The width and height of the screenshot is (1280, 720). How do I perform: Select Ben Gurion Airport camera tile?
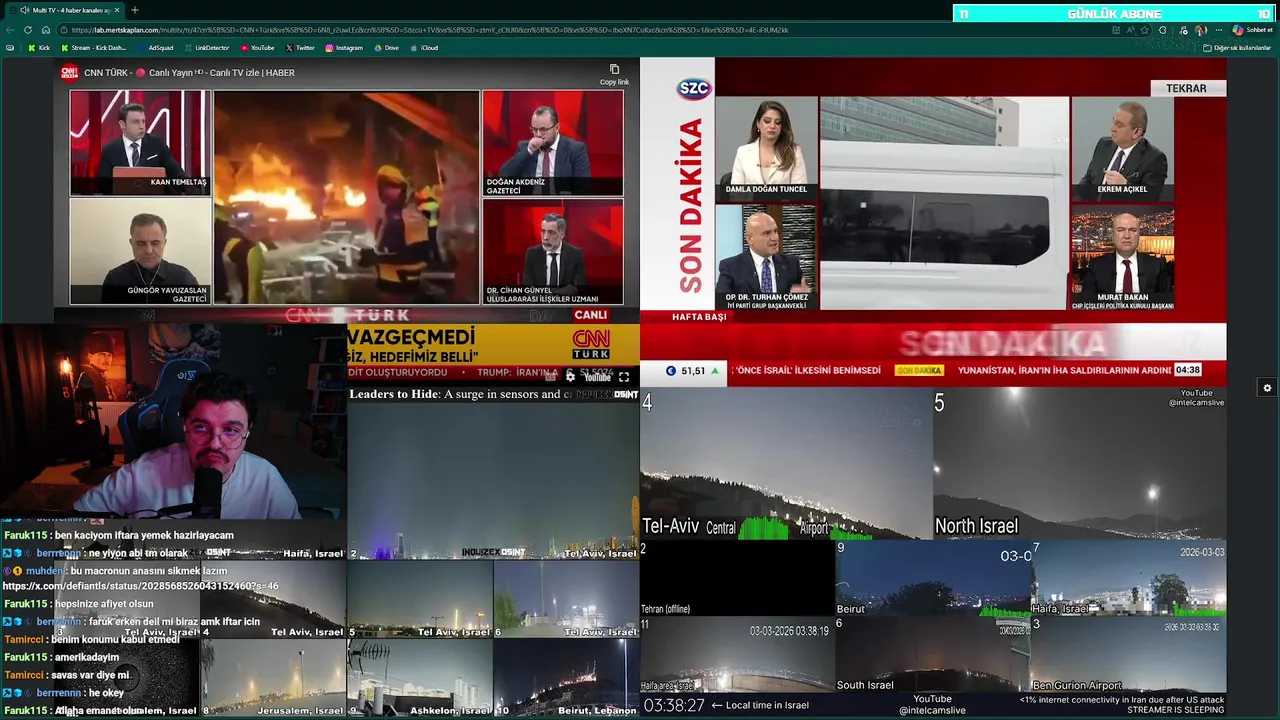(x=1129, y=654)
